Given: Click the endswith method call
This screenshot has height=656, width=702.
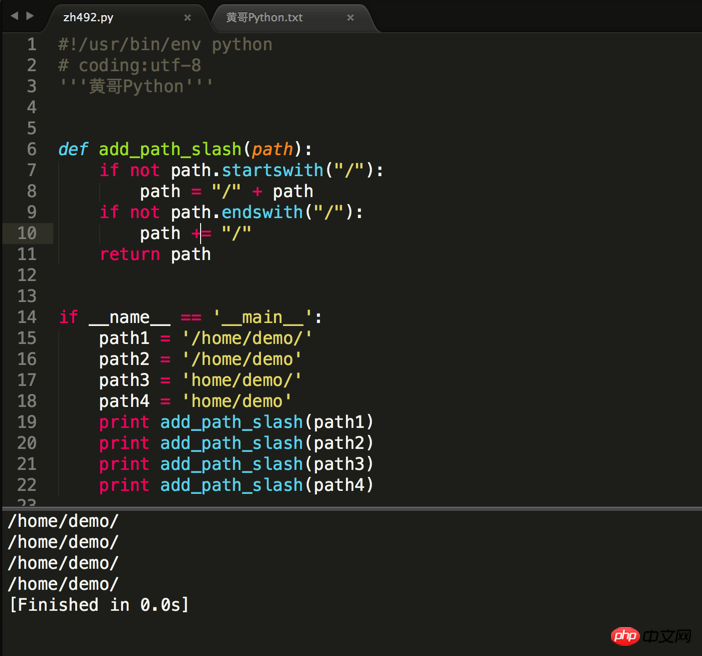Looking at the screenshot, I should click(262, 212).
